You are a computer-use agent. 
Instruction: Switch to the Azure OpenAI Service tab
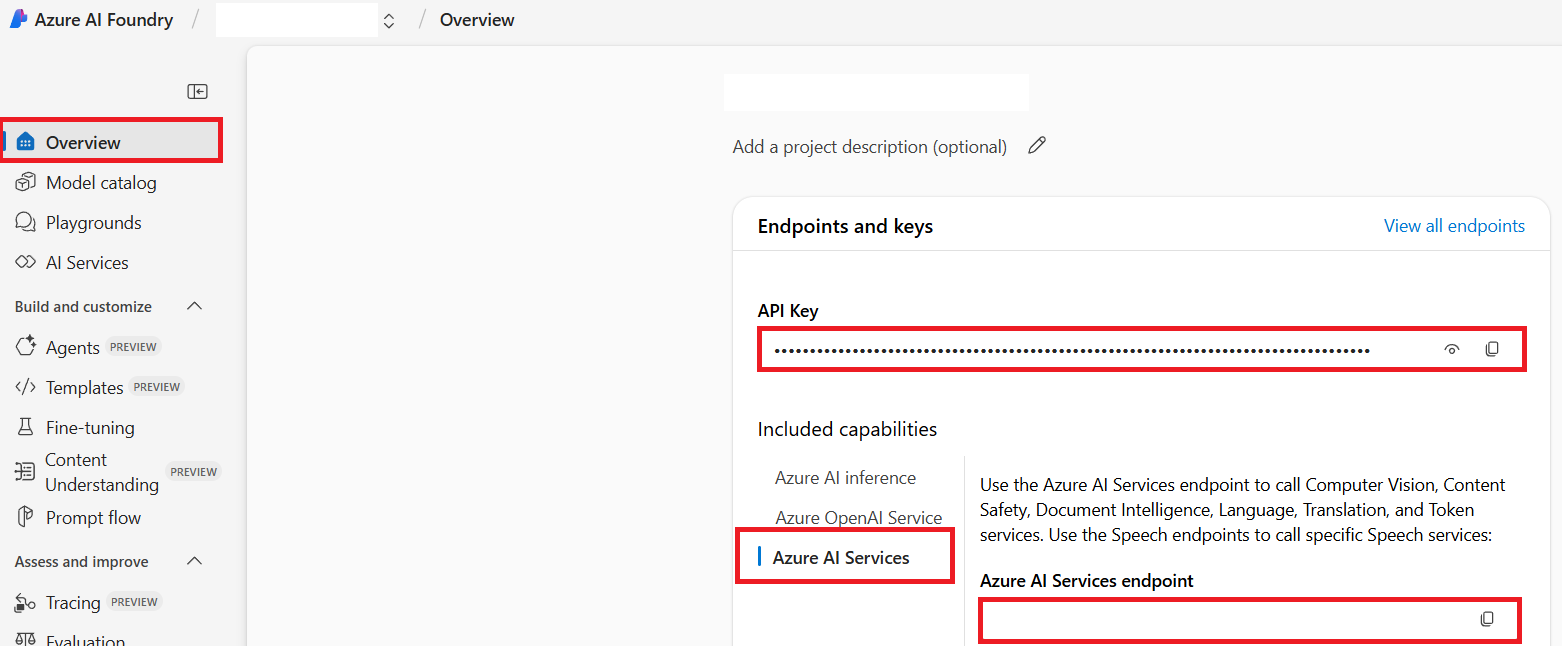pyautogui.click(x=858, y=517)
